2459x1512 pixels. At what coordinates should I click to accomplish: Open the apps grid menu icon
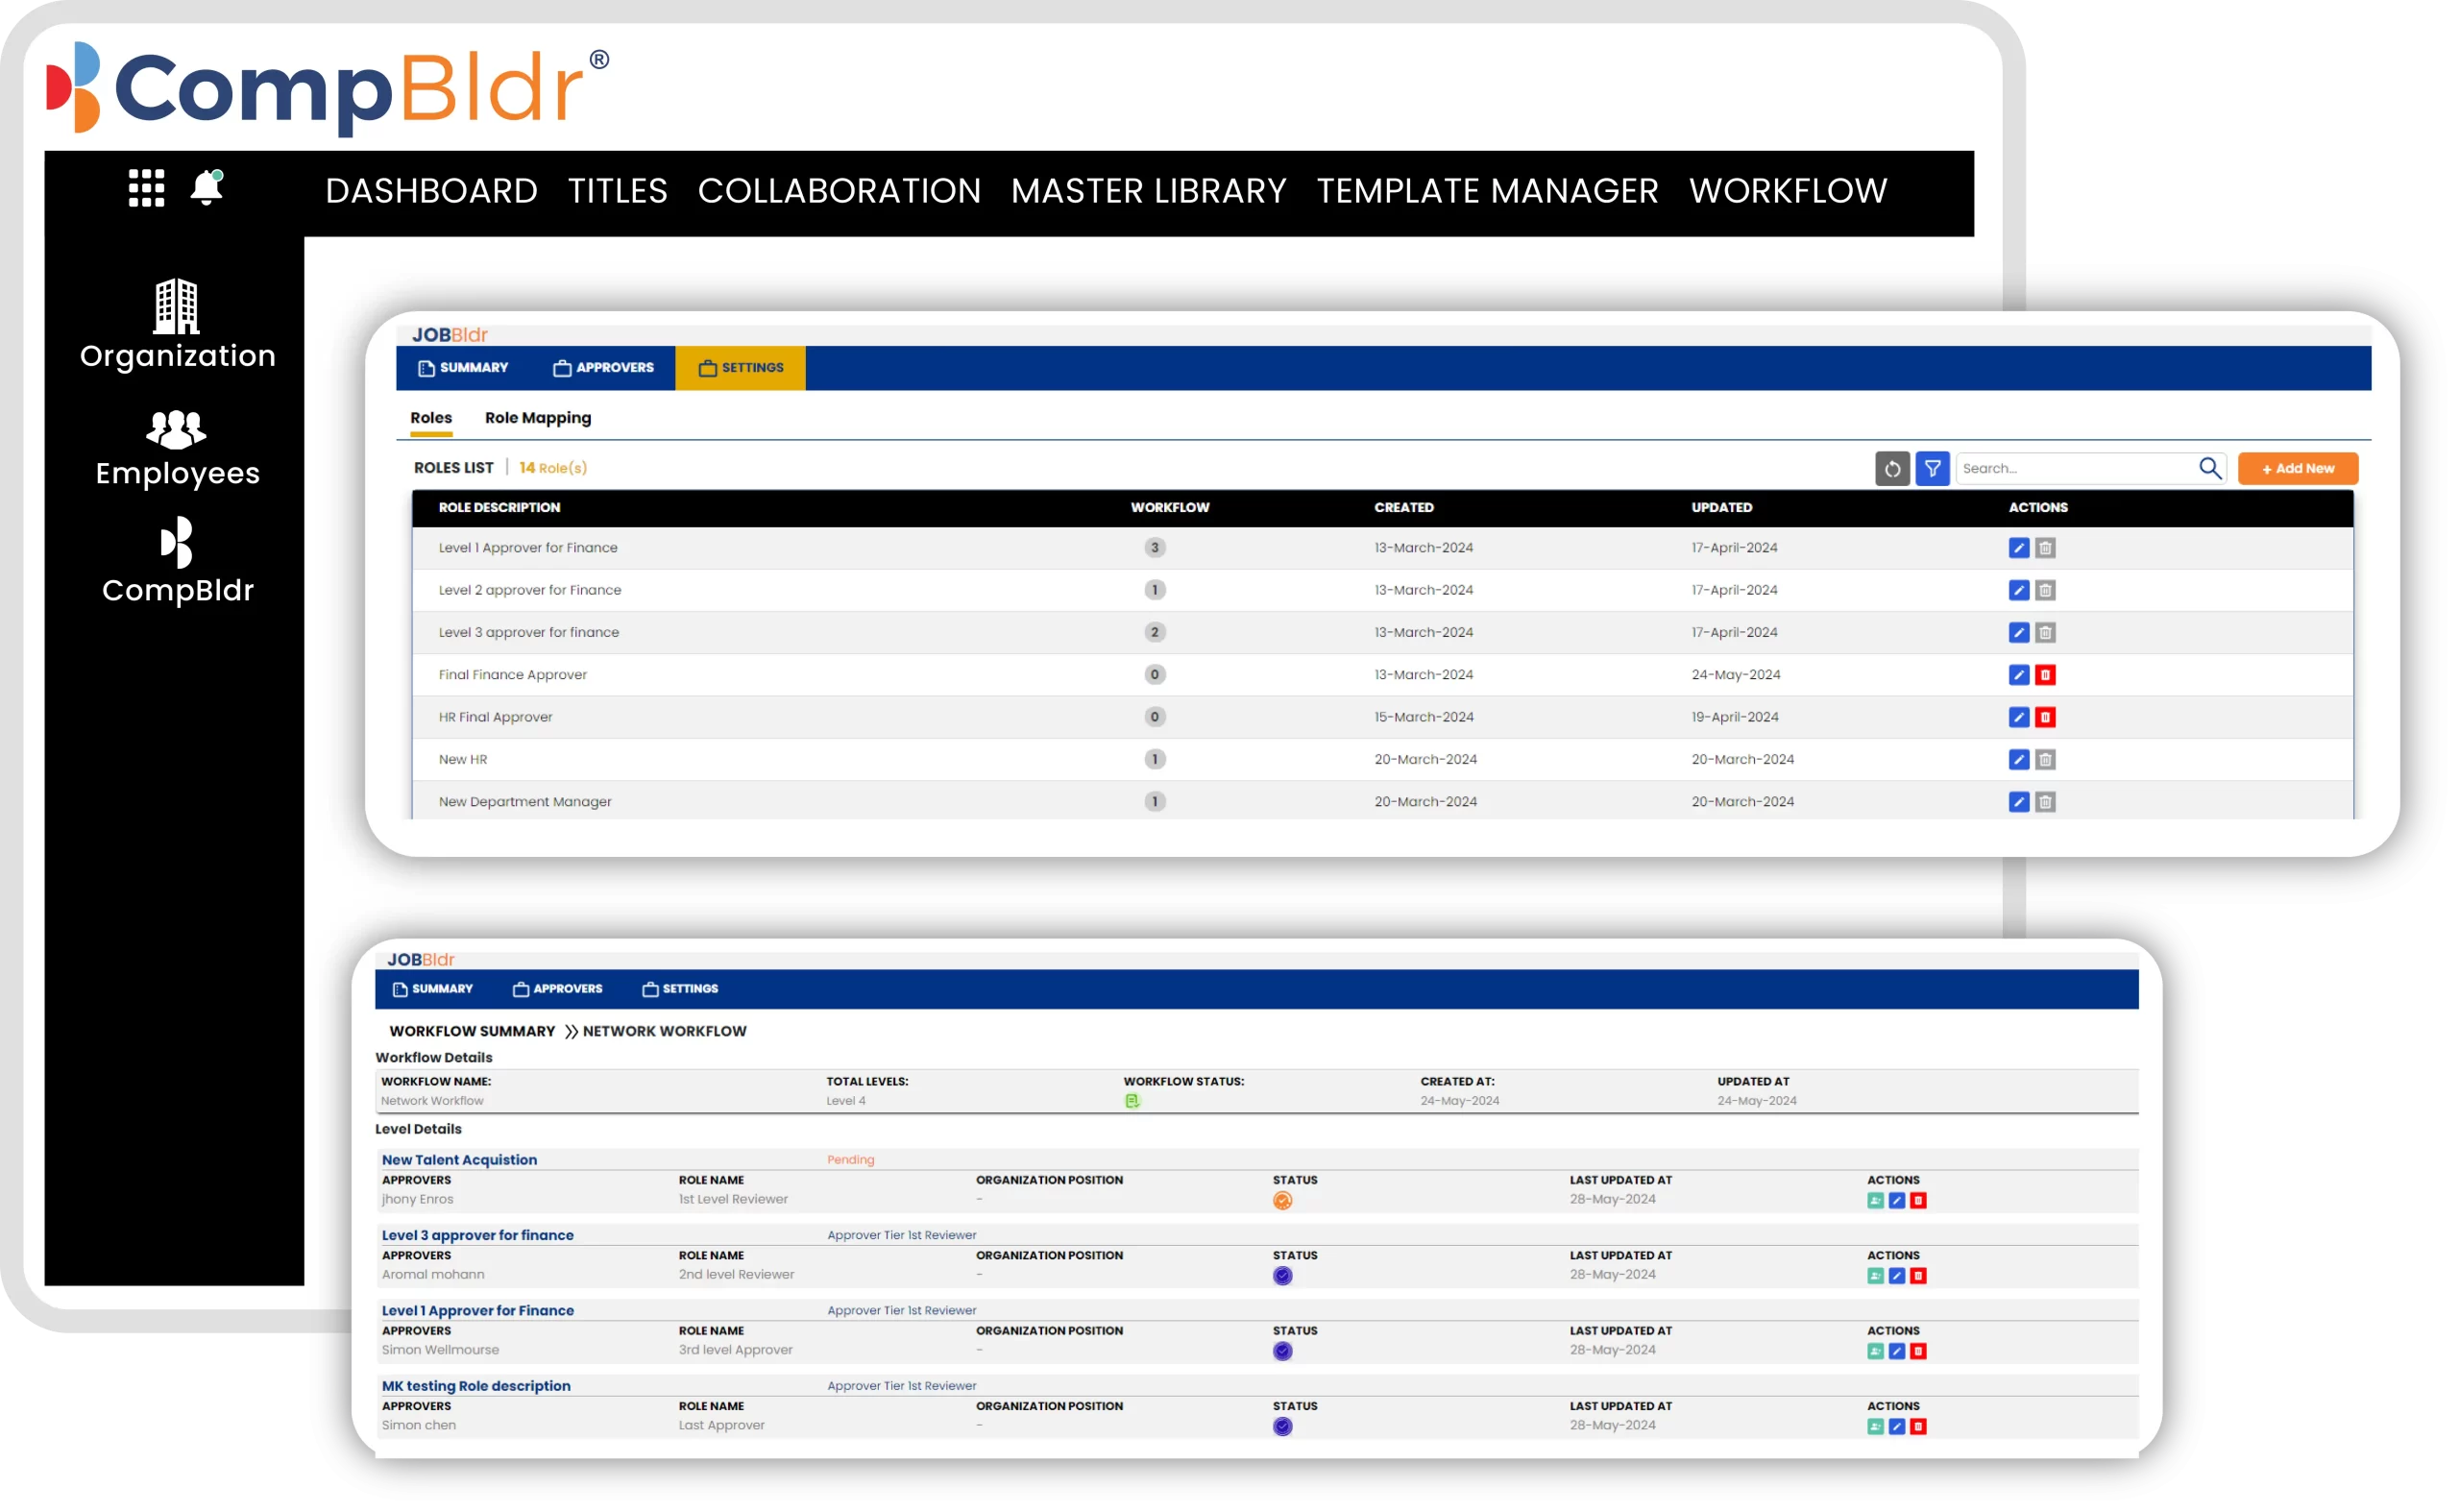click(146, 188)
